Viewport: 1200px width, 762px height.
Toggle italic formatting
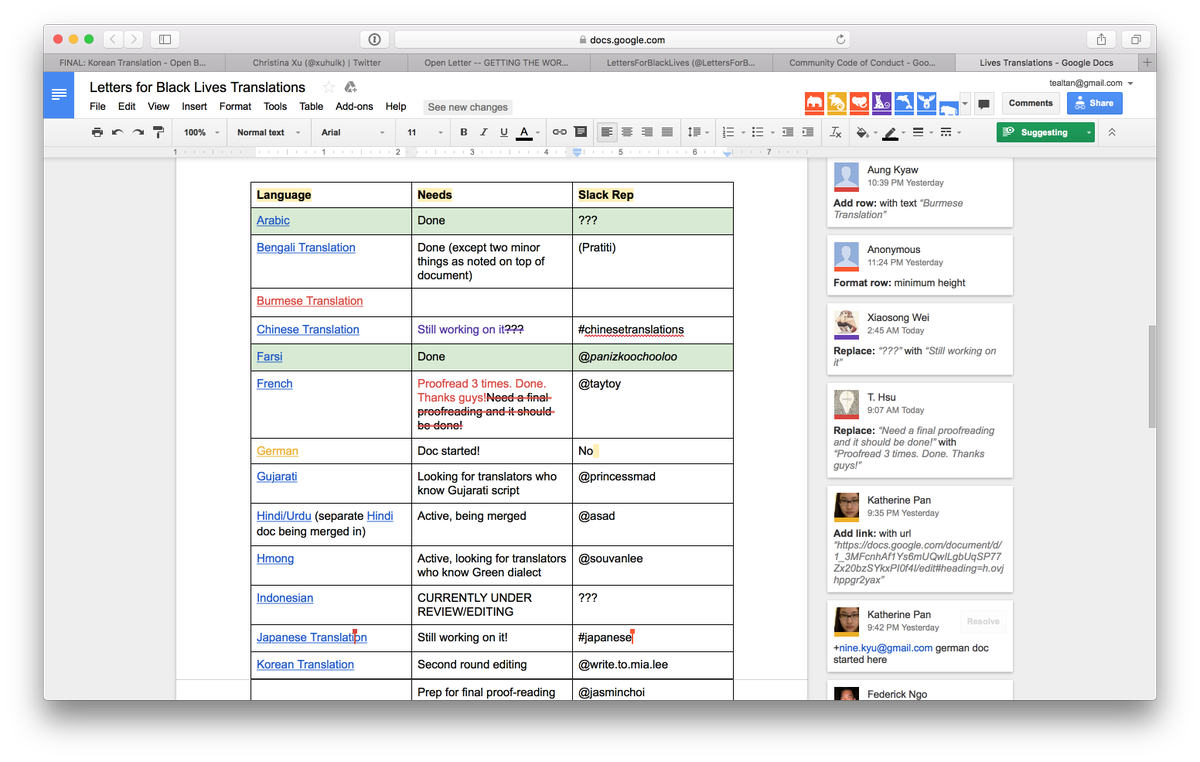click(483, 132)
